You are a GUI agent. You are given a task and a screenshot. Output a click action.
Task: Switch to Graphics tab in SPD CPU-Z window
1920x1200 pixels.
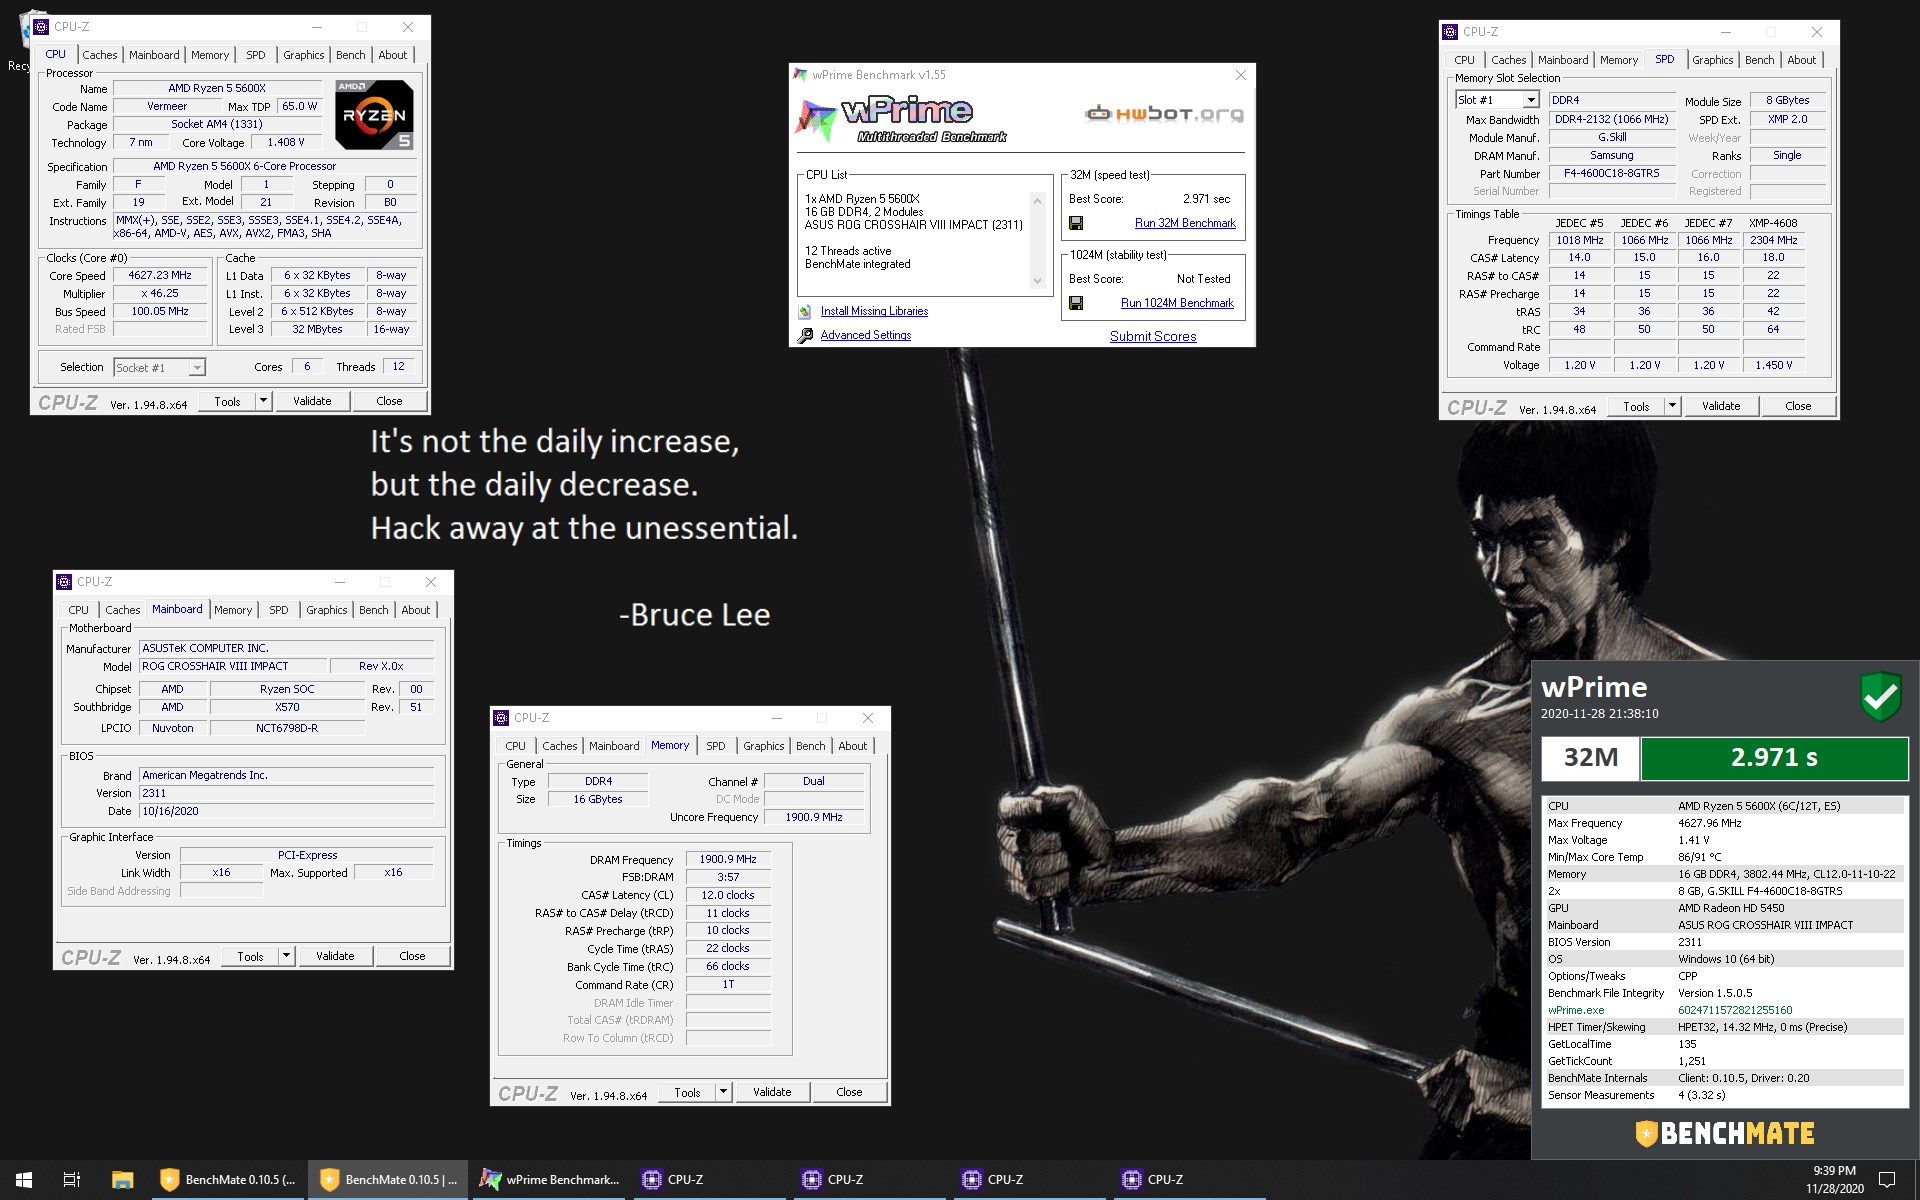pos(1712,60)
